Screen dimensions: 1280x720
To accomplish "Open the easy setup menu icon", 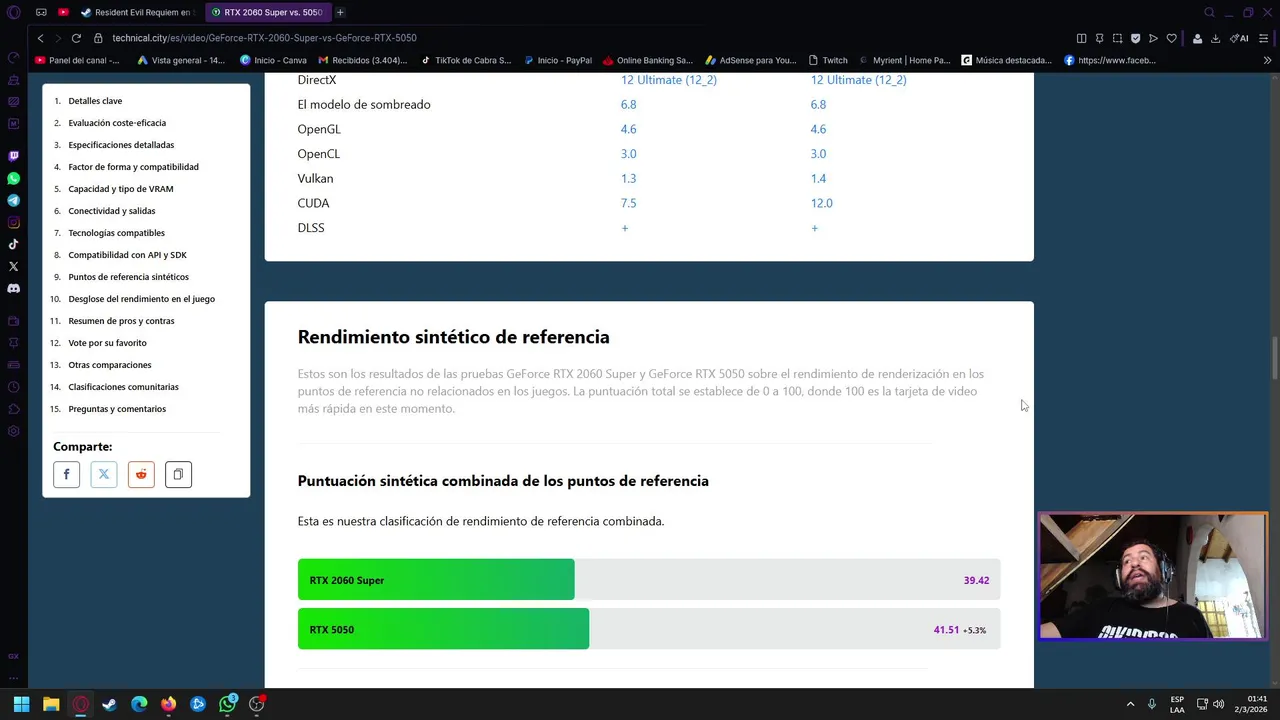I will (1266, 38).
